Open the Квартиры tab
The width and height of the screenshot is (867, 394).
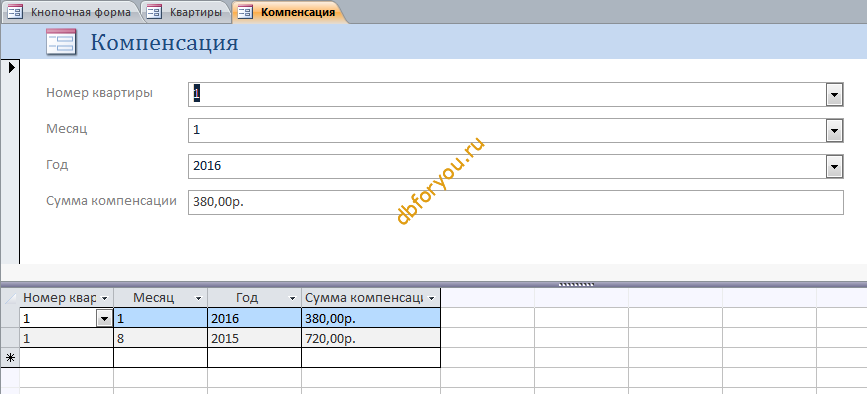point(187,12)
